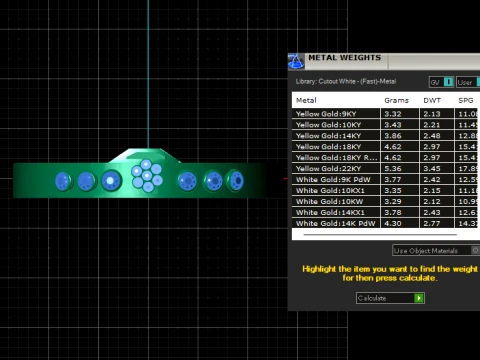Click the Calculate button

tap(390, 298)
